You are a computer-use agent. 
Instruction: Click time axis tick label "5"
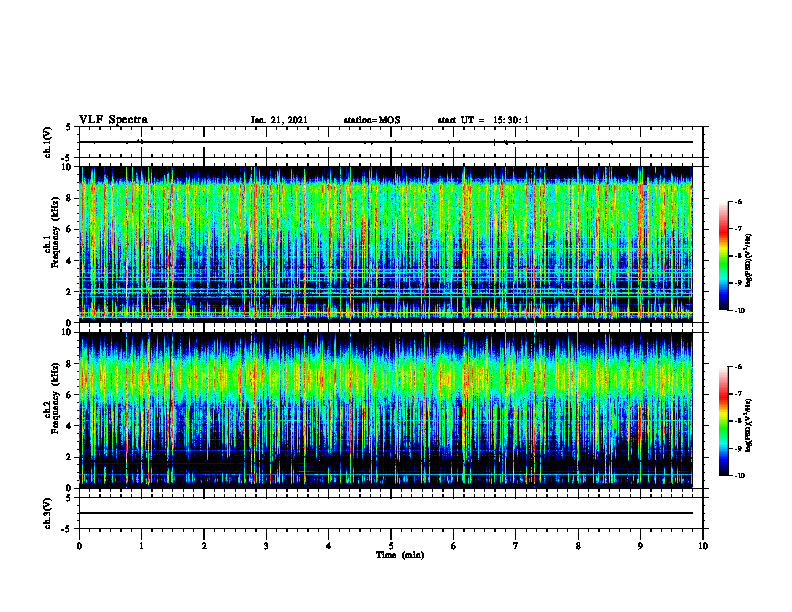point(391,546)
